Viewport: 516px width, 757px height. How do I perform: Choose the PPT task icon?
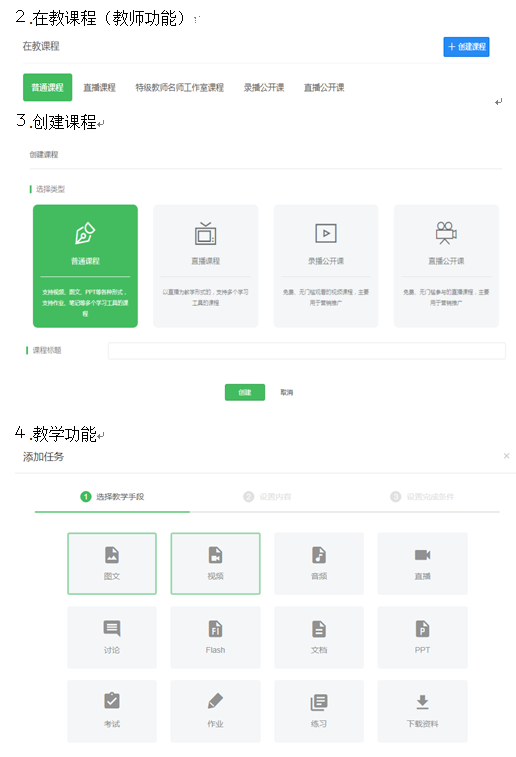click(422, 637)
